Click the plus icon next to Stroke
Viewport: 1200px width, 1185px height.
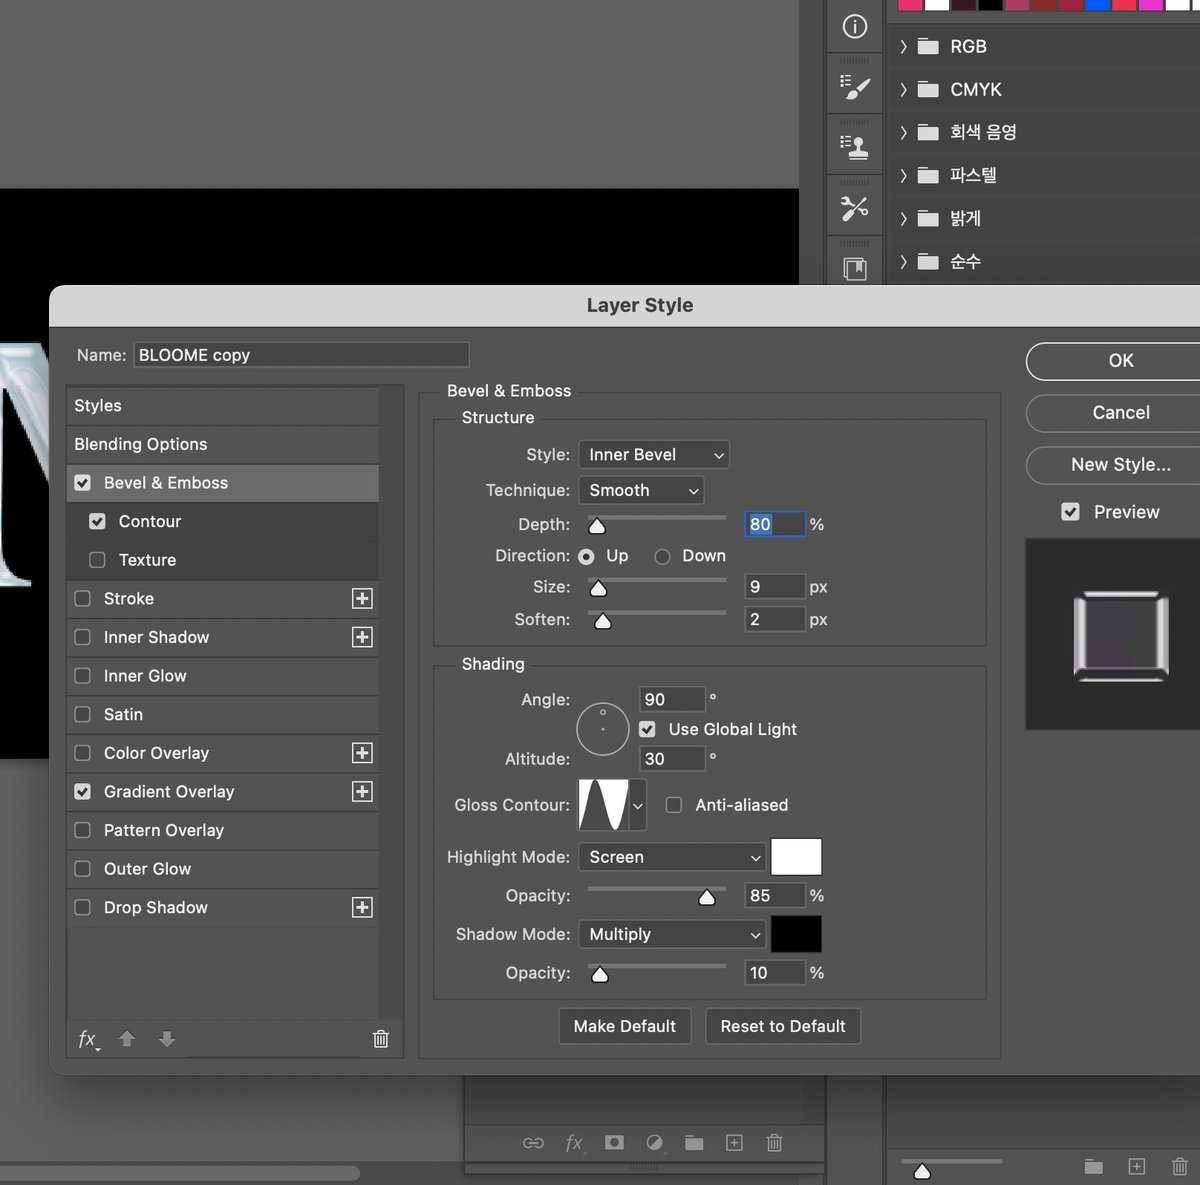click(362, 598)
